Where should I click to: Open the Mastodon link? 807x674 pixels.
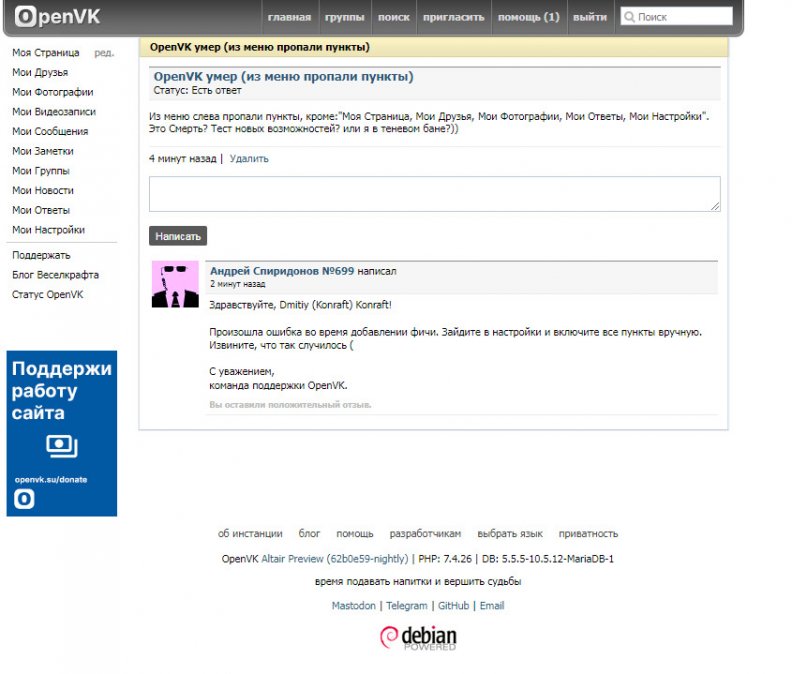click(x=354, y=606)
